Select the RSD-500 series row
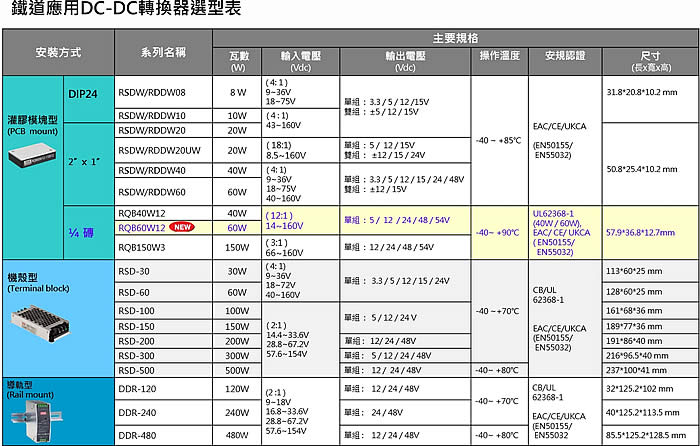700x446 pixels. pos(137,370)
